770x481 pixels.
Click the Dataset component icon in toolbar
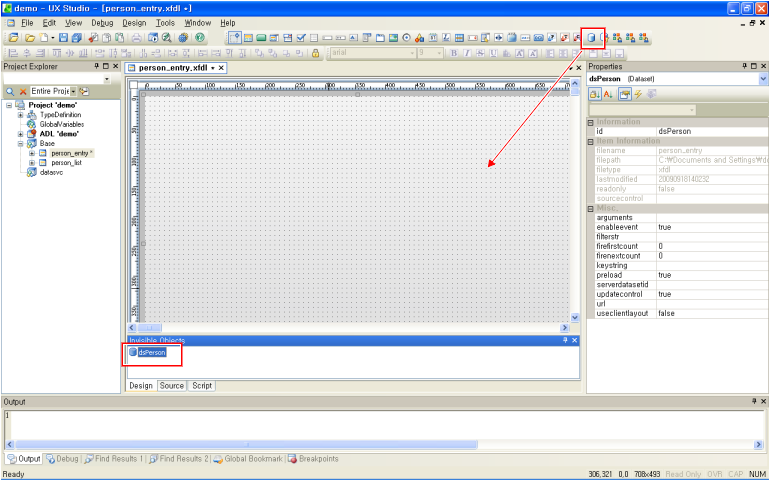(592, 37)
